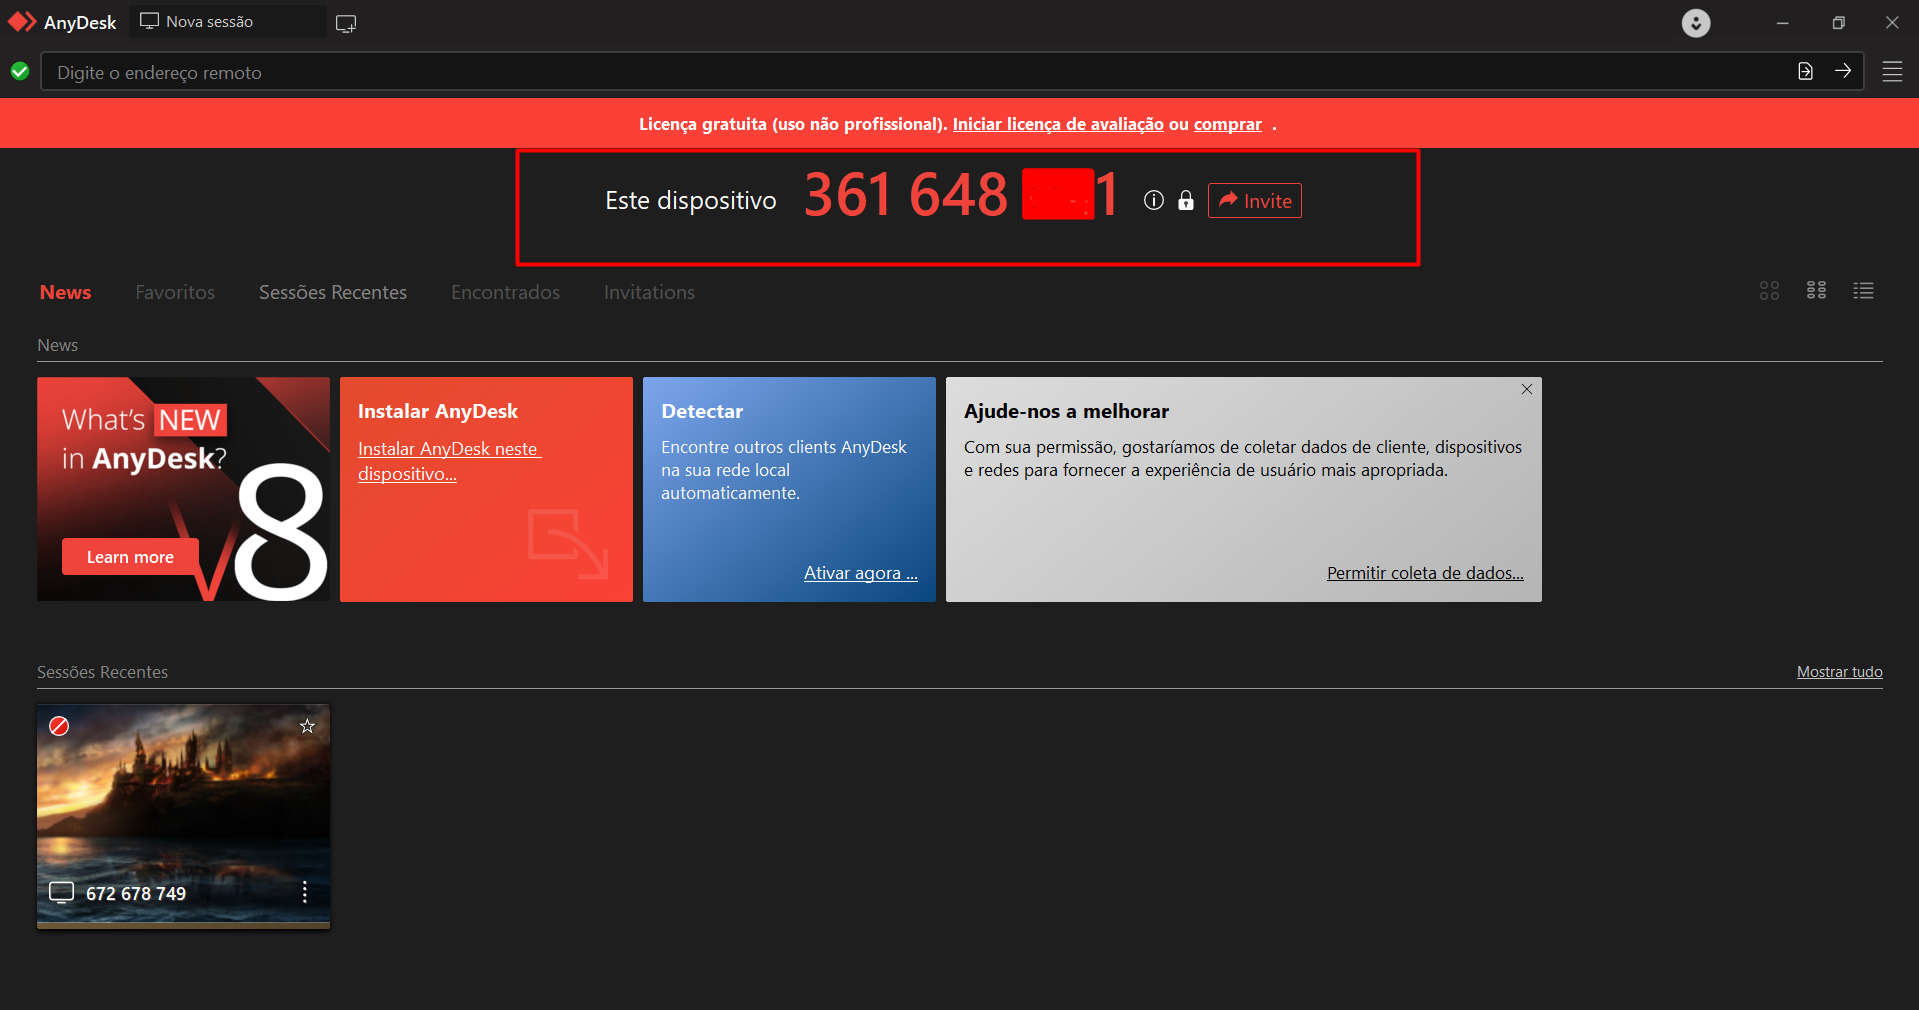The width and height of the screenshot is (1919, 1010).
Task: Open the profile avatar icon in title bar
Action: pos(1696,23)
